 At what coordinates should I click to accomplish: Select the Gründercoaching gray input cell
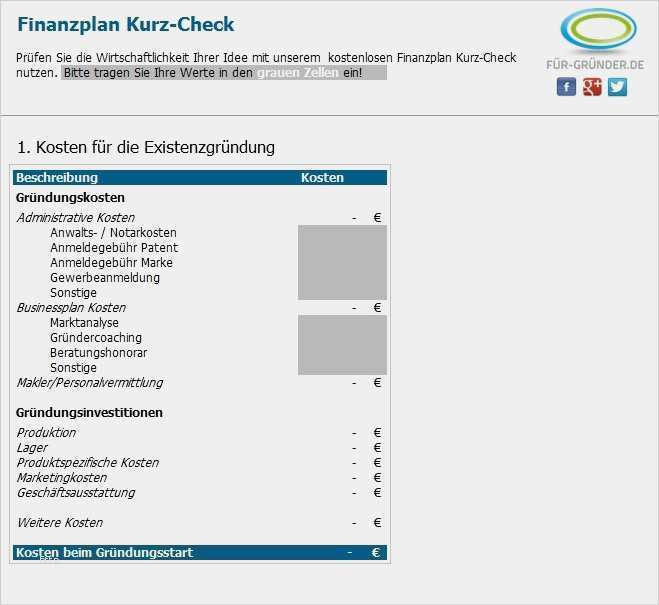pos(342,338)
